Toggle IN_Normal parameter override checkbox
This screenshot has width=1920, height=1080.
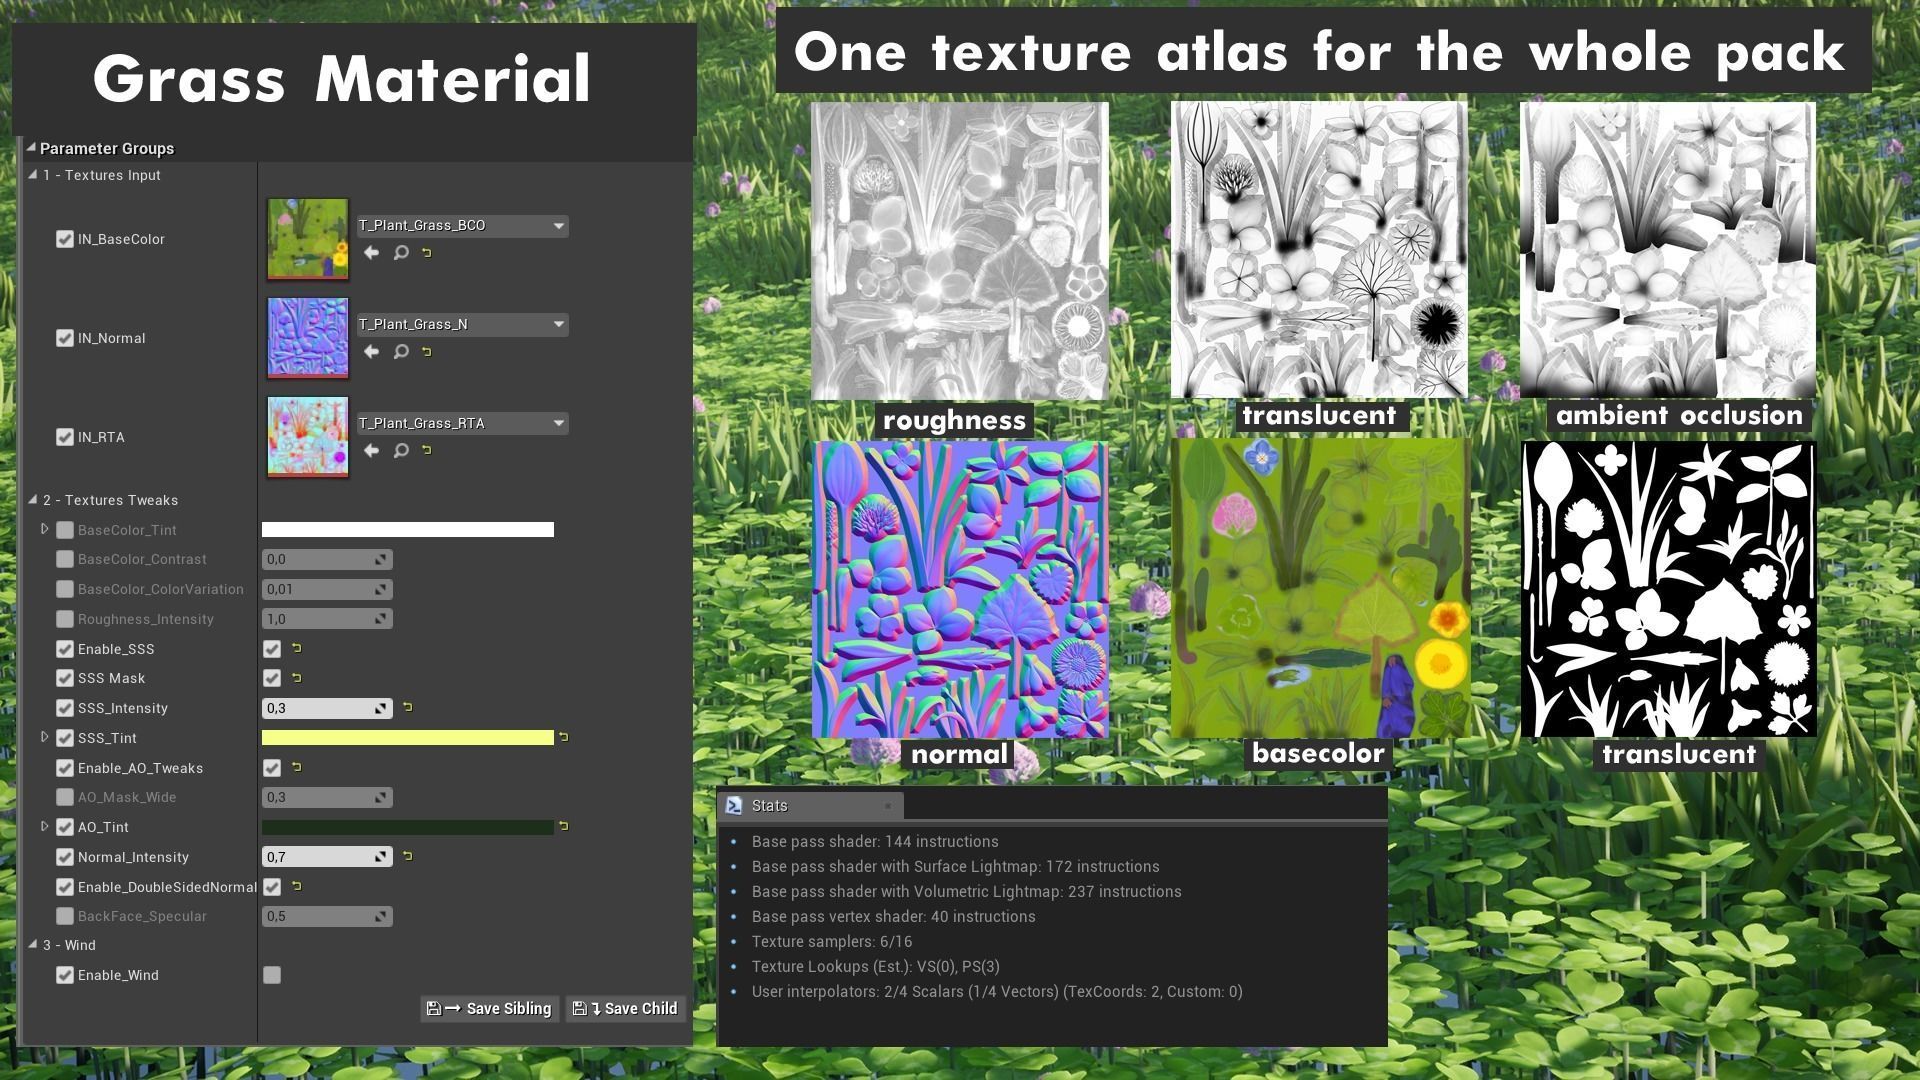65,338
